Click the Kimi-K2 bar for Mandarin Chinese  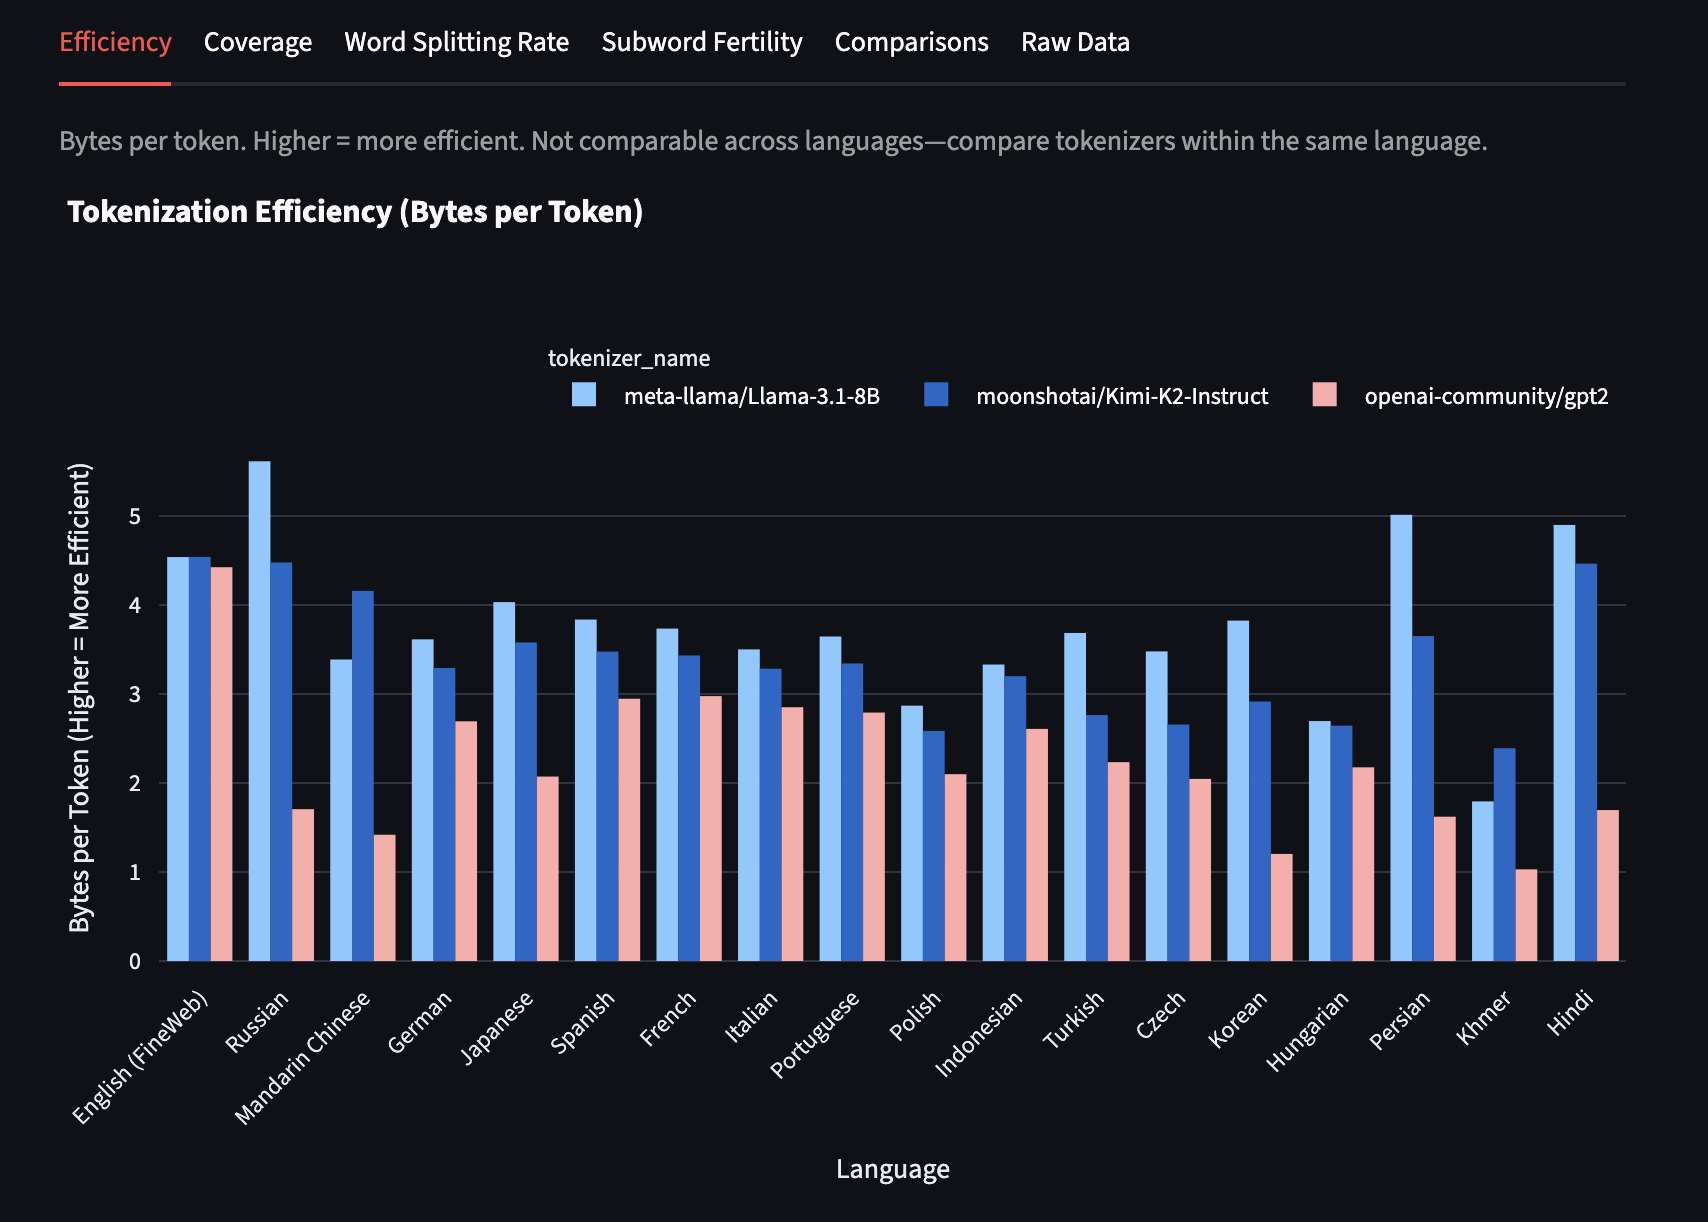click(x=362, y=775)
